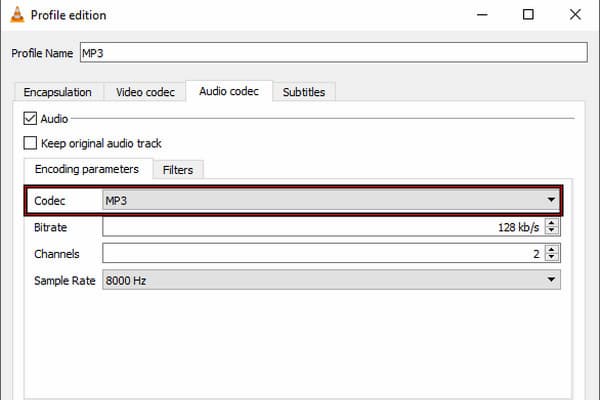
Task: Open the Codec dropdown showing MP3
Action: coord(331,201)
